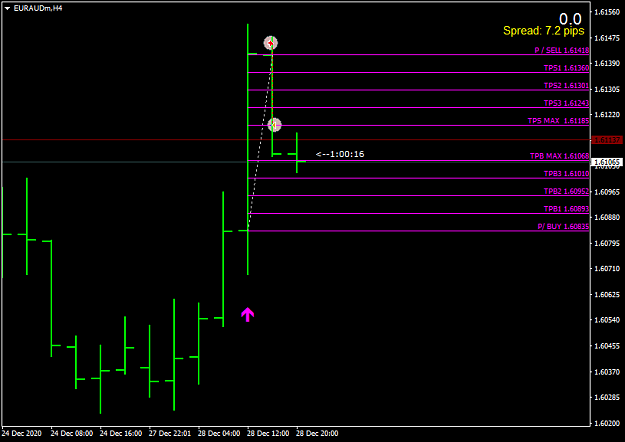Click the 1.61560 price scale value
625x442 pixels.
(x=607, y=12)
